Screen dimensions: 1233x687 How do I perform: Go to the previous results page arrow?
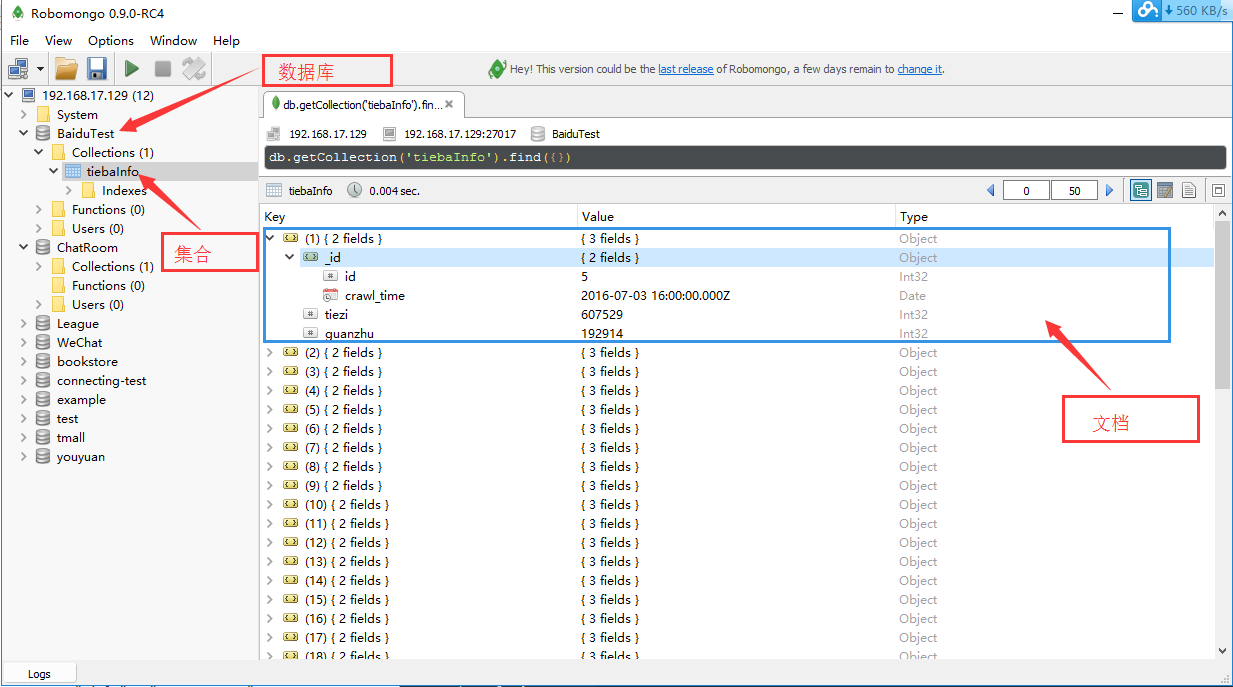click(990, 190)
